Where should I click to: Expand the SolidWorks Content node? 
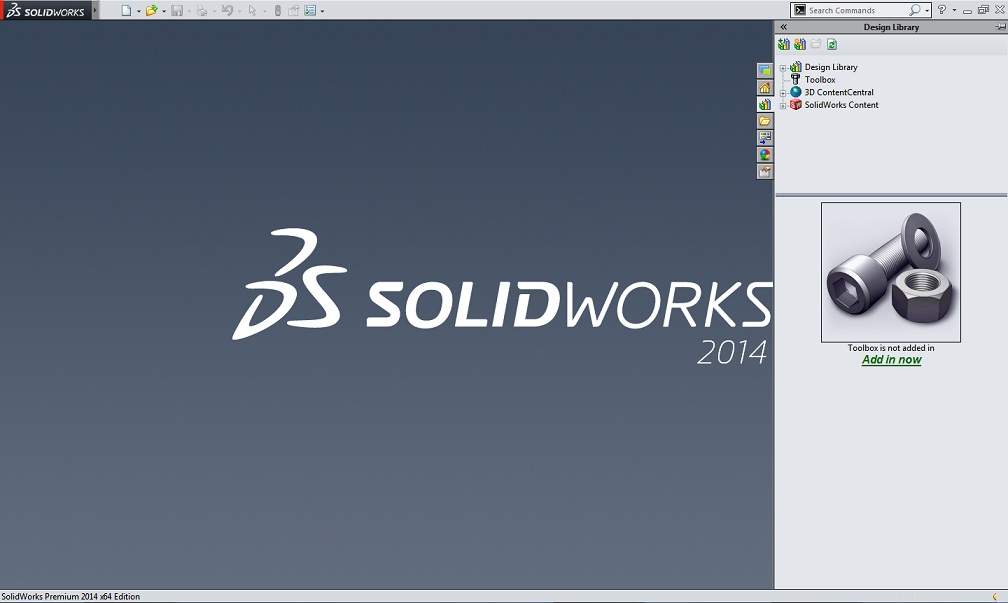coord(783,105)
